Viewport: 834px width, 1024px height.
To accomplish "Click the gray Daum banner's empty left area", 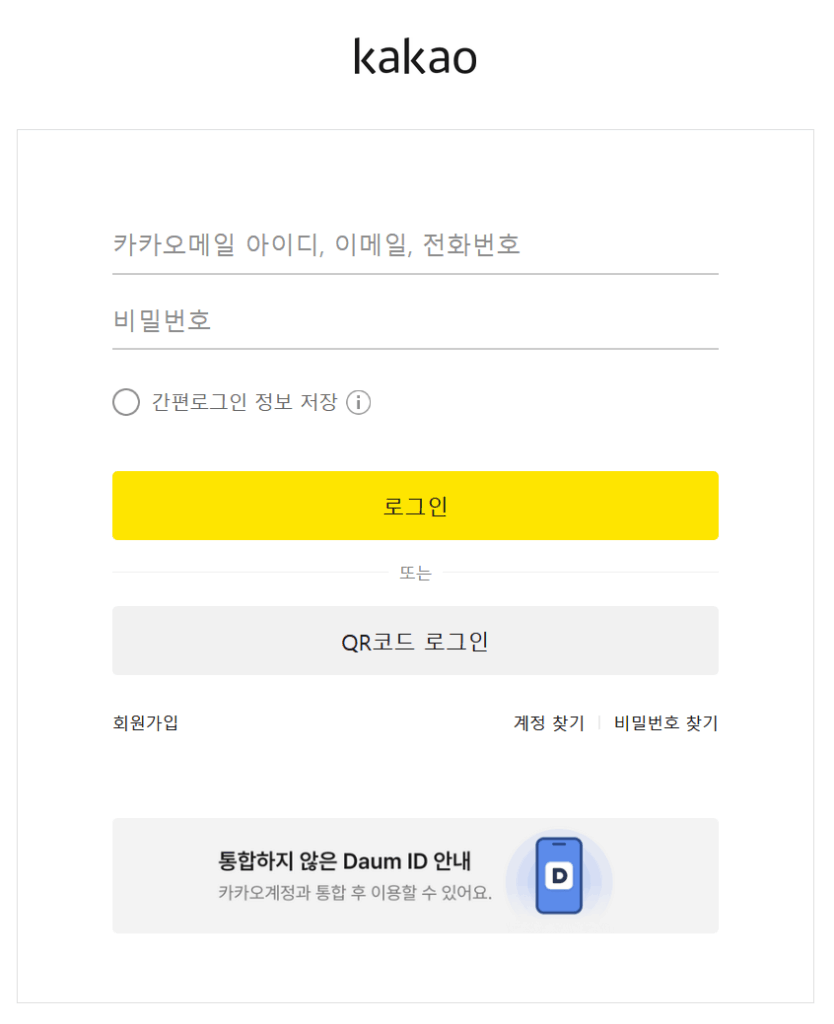I will (160, 876).
